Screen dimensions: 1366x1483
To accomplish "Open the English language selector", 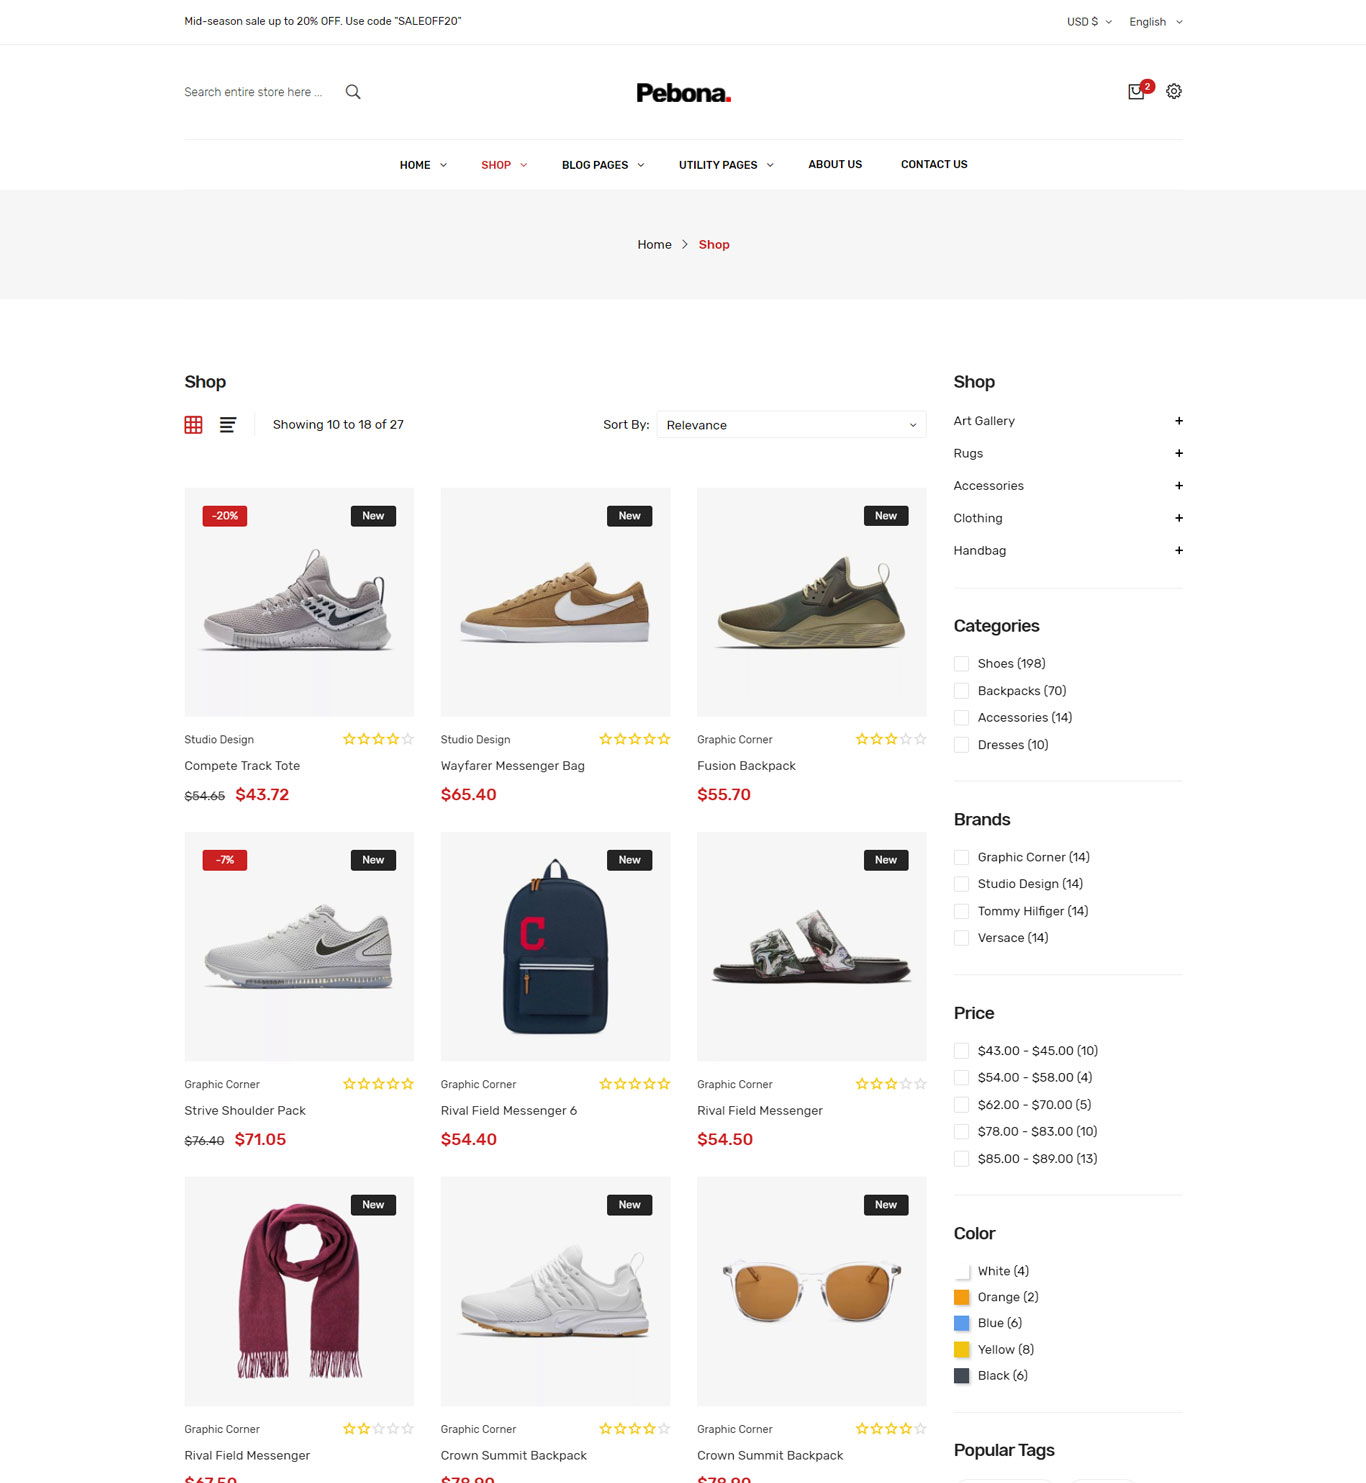I will (1155, 22).
